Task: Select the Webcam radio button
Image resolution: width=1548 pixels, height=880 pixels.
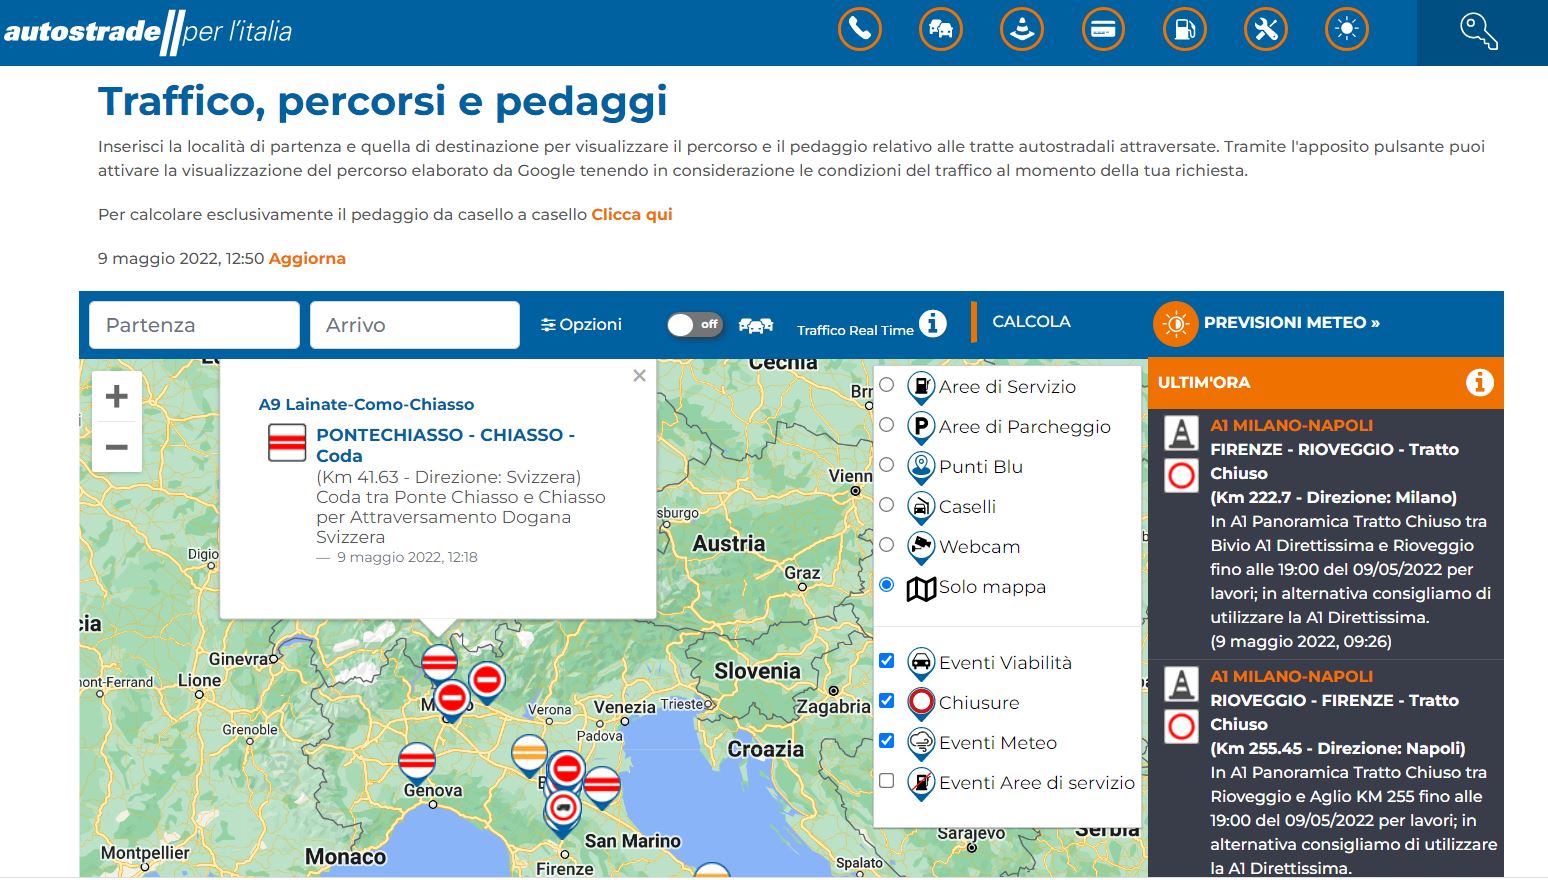Action: 886,545
